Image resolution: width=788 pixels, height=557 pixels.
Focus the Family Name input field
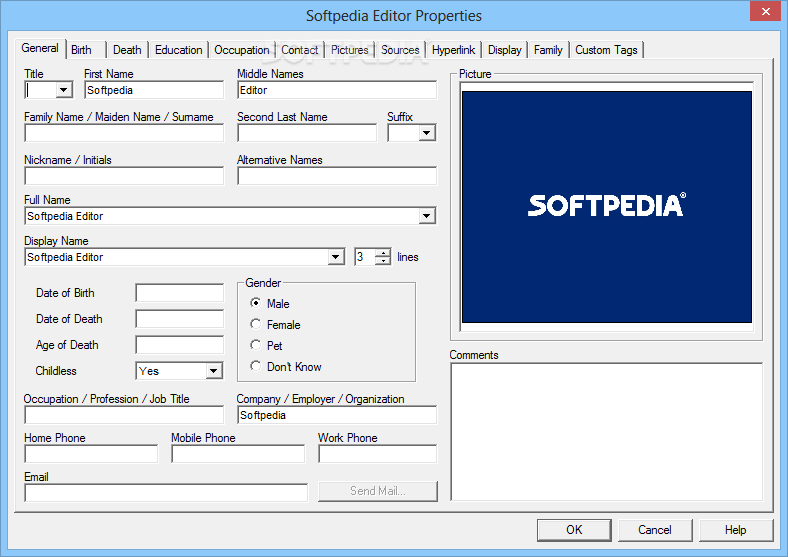pyautogui.click(x=124, y=133)
